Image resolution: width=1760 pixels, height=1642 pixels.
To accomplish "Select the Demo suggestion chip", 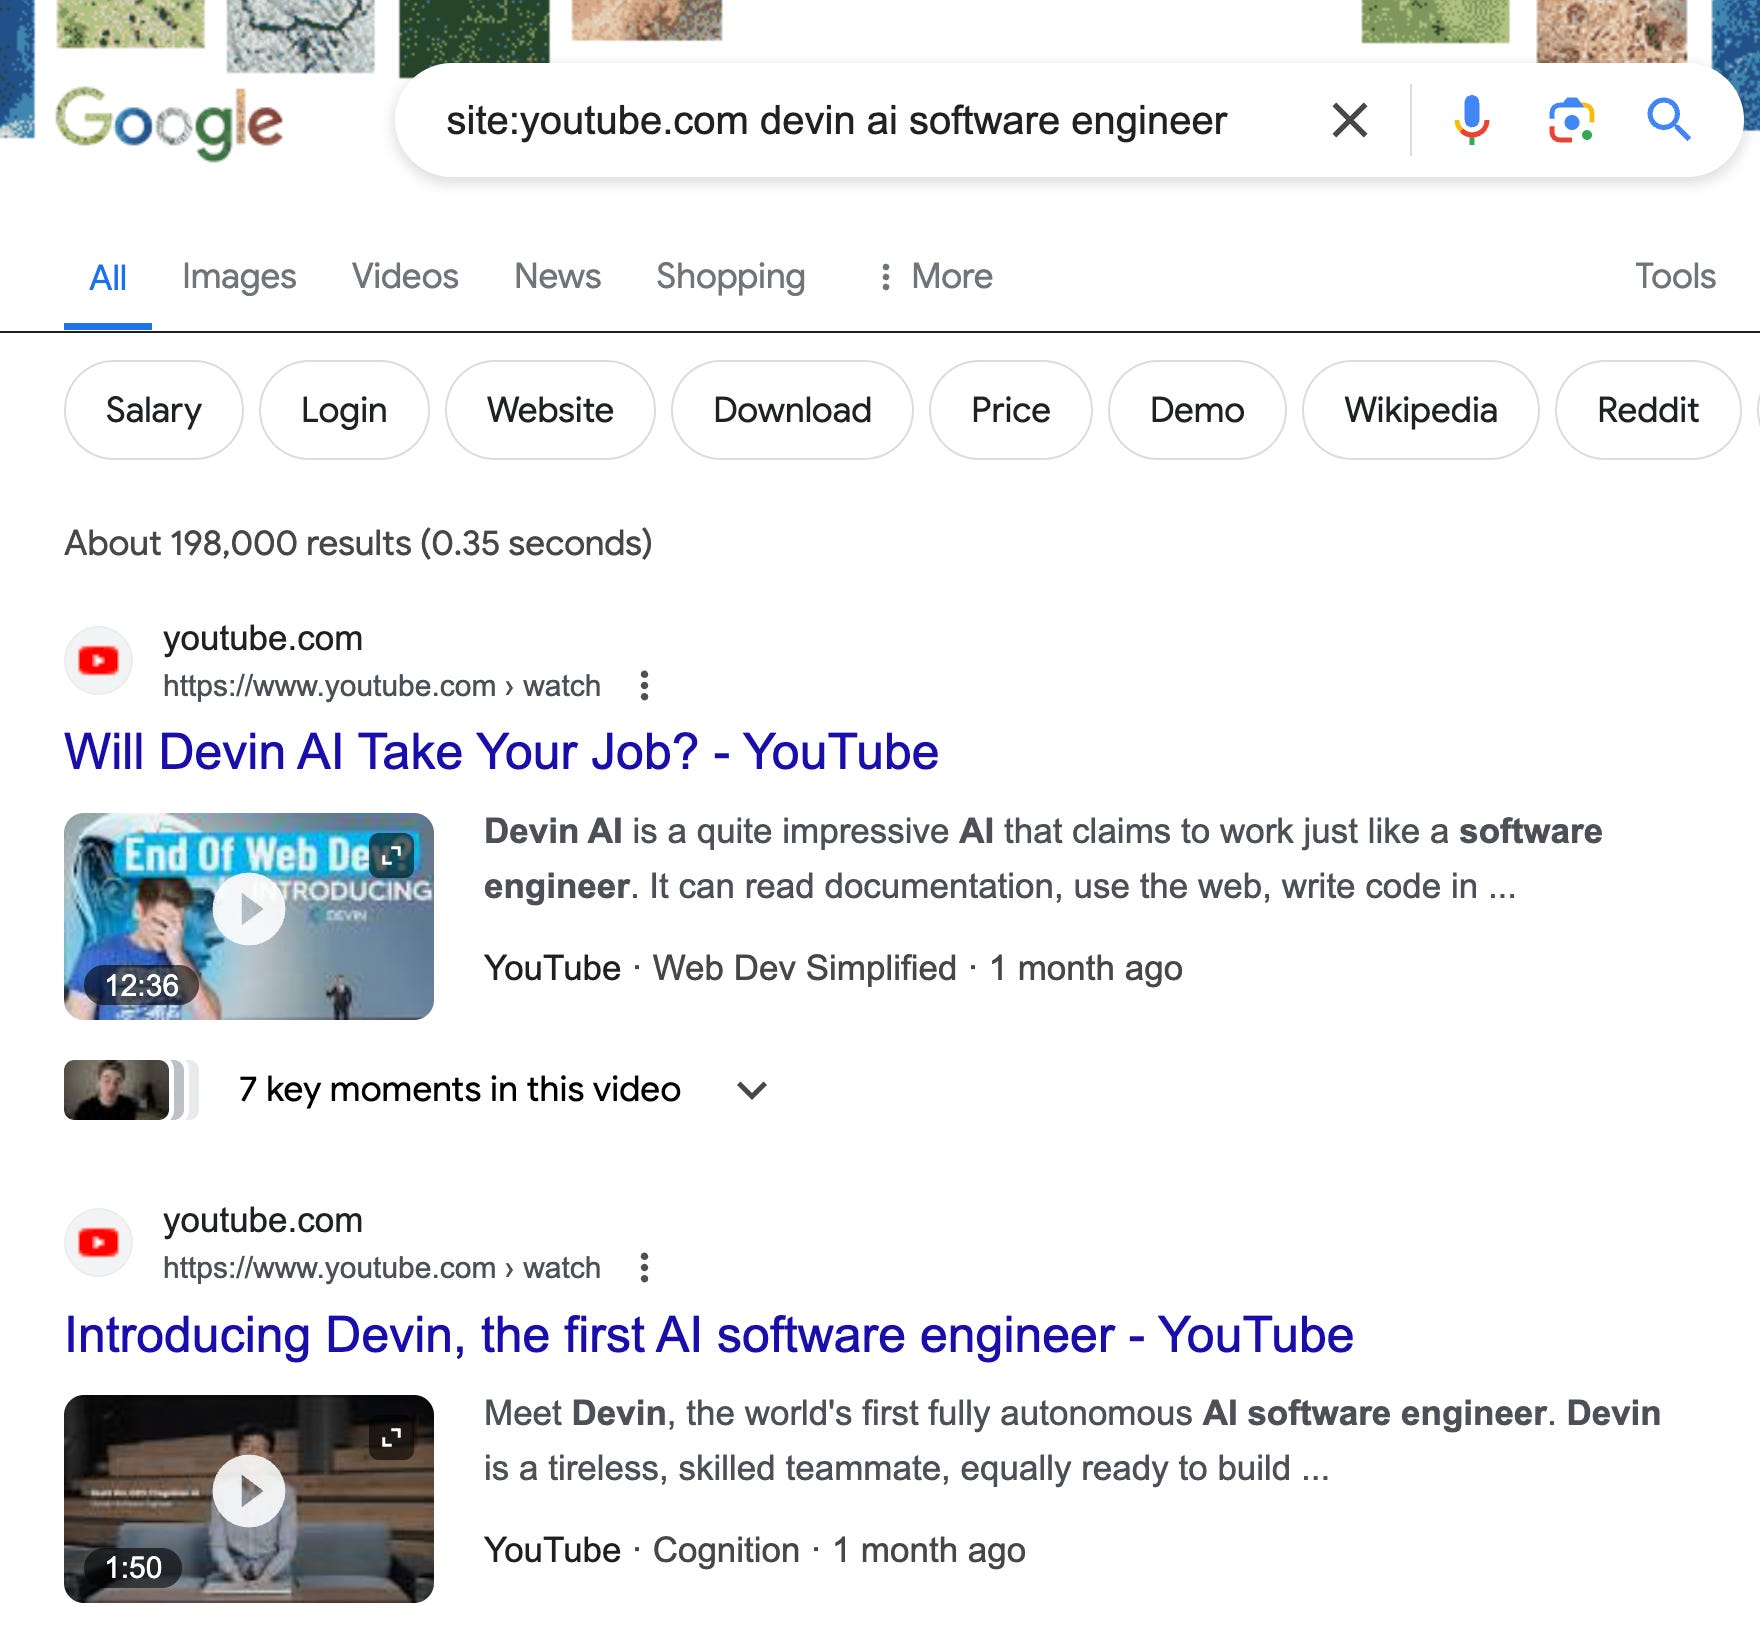I will [1197, 410].
